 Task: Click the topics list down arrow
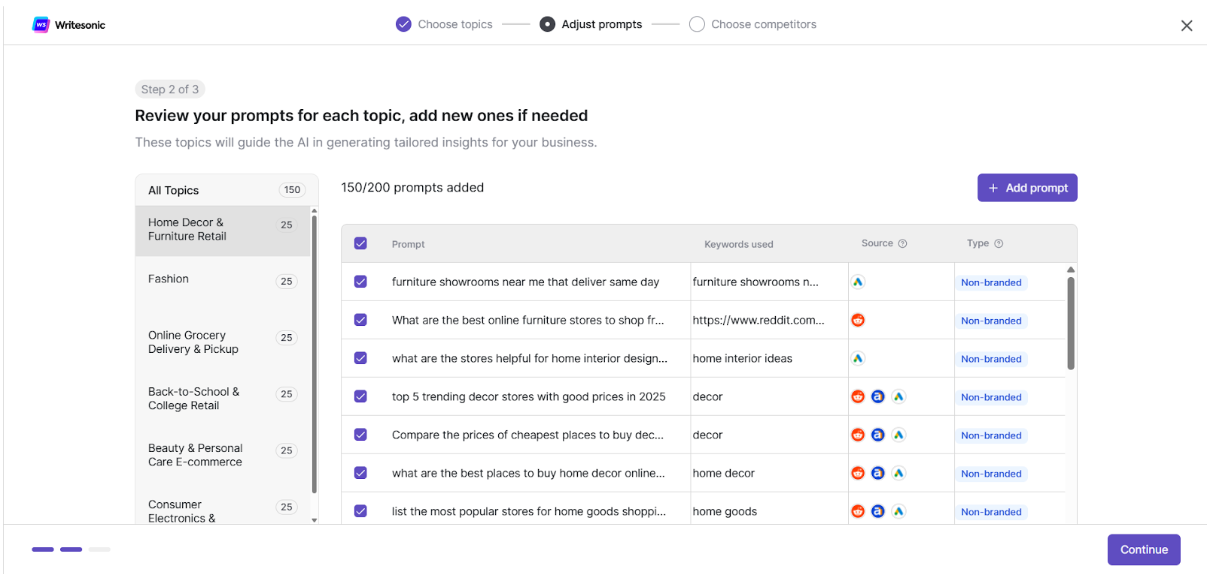(314, 520)
